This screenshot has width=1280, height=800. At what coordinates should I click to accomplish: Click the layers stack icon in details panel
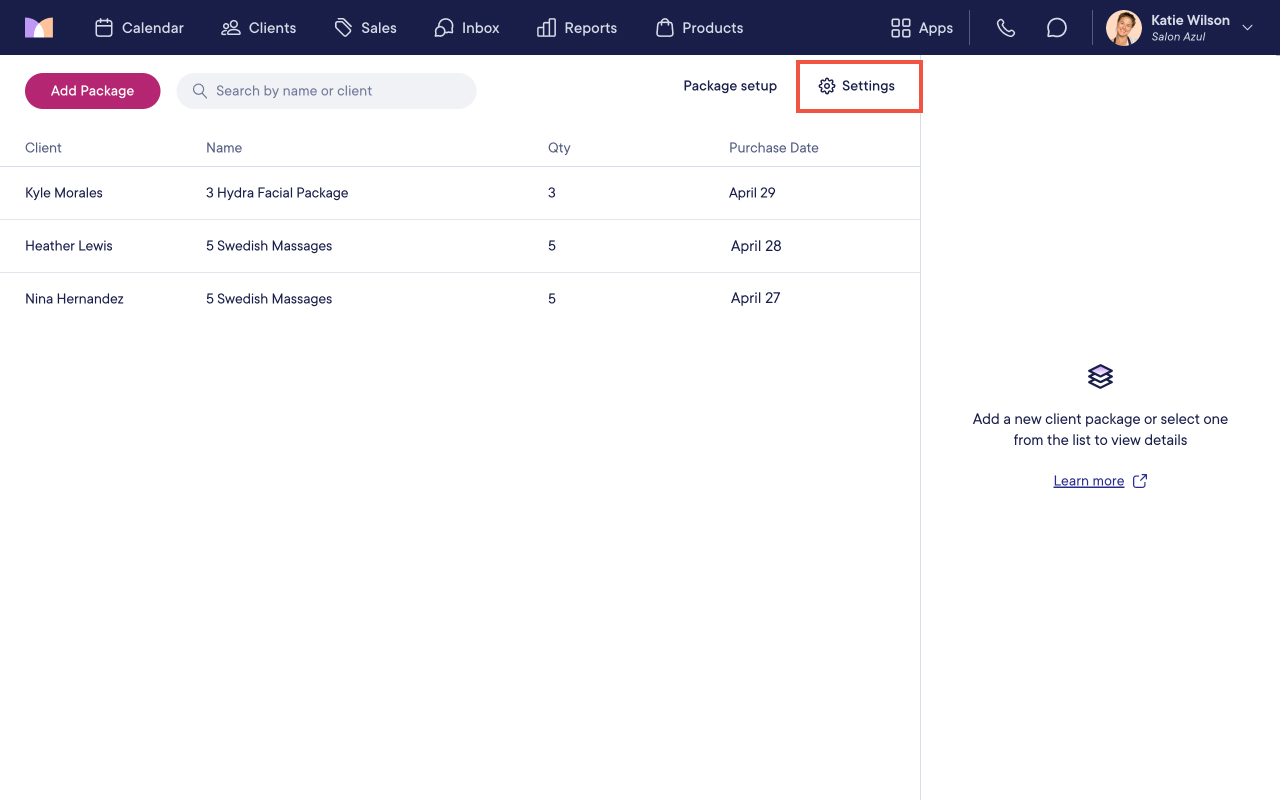click(x=1100, y=377)
